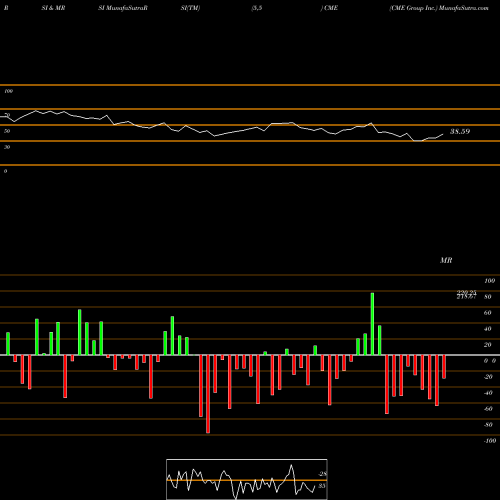Click the 40 label on the MR axis
This screenshot has height=500, width=500.
488,329
